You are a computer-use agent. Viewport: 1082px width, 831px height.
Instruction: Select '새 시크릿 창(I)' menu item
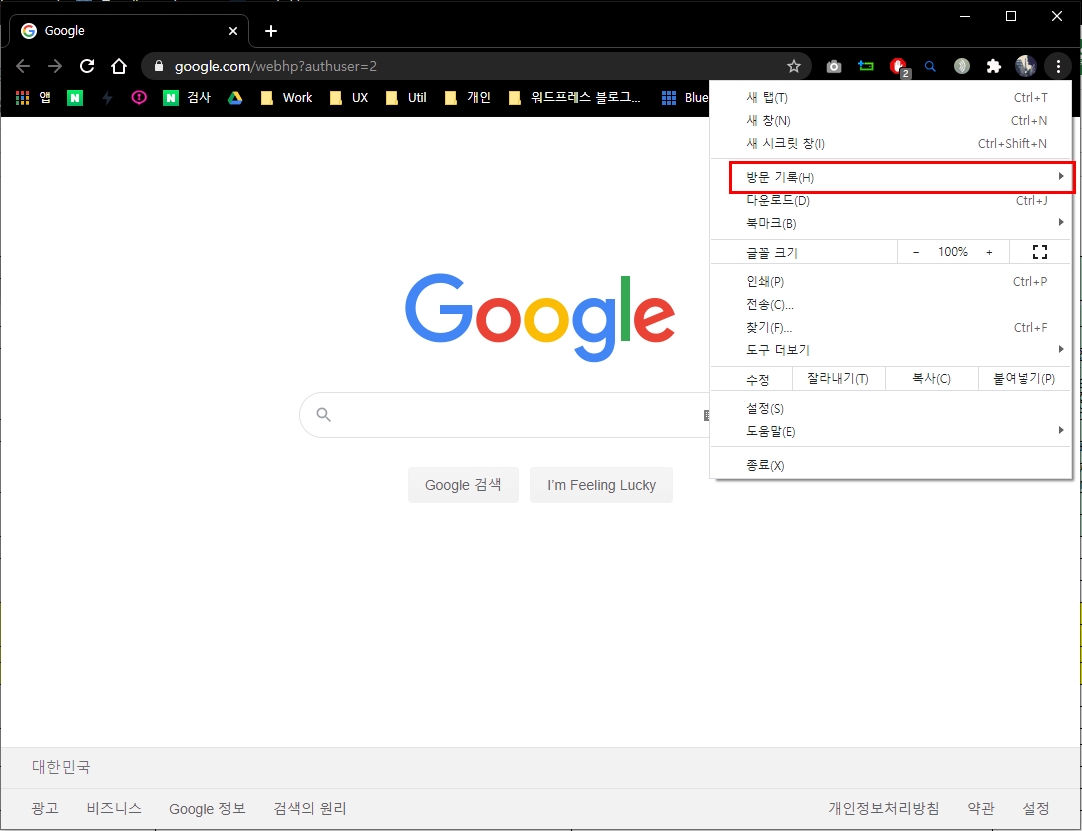(x=891, y=143)
